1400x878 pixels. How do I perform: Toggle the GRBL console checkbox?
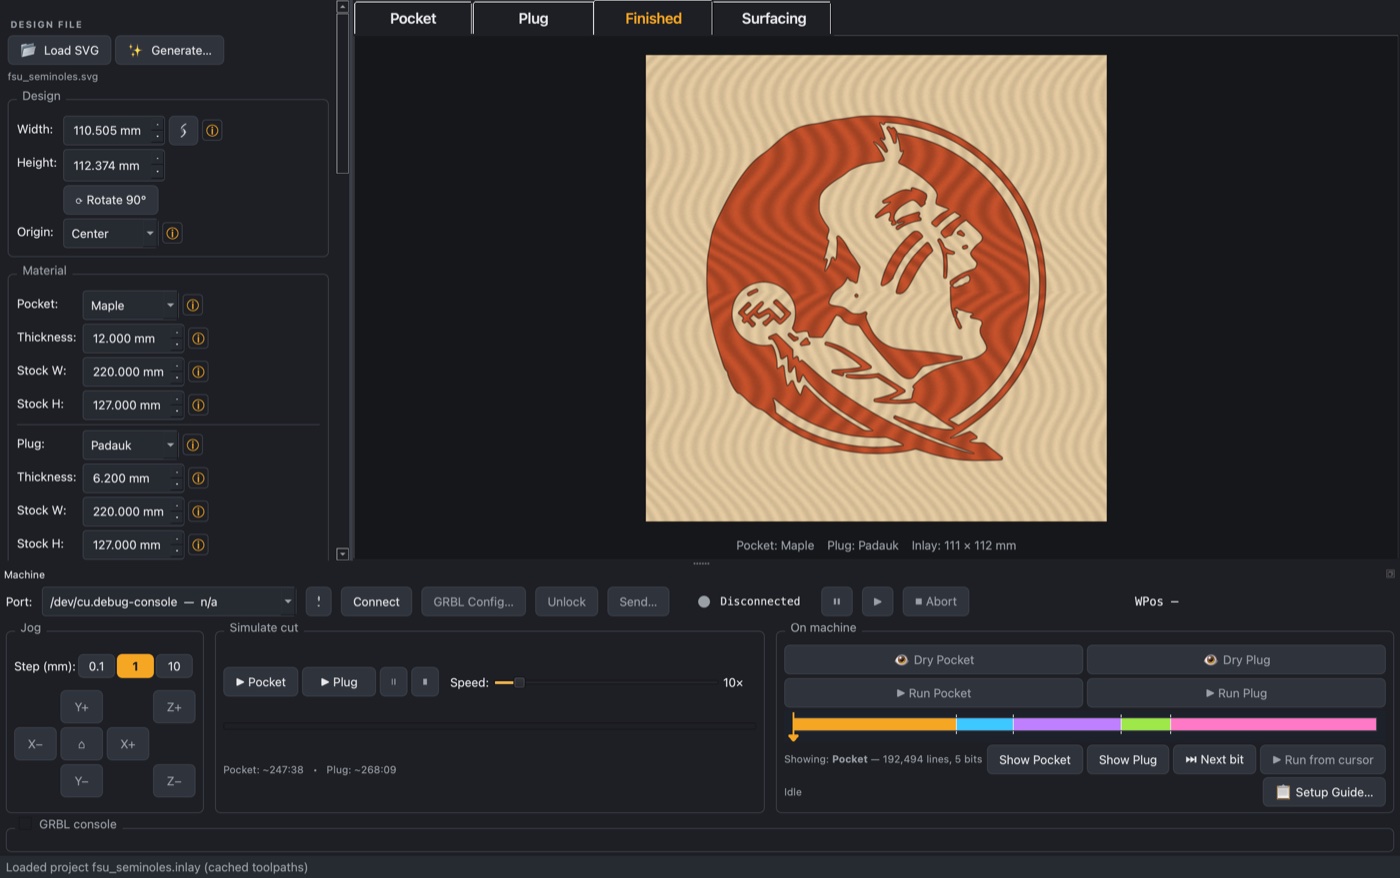[x=24, y=824]
